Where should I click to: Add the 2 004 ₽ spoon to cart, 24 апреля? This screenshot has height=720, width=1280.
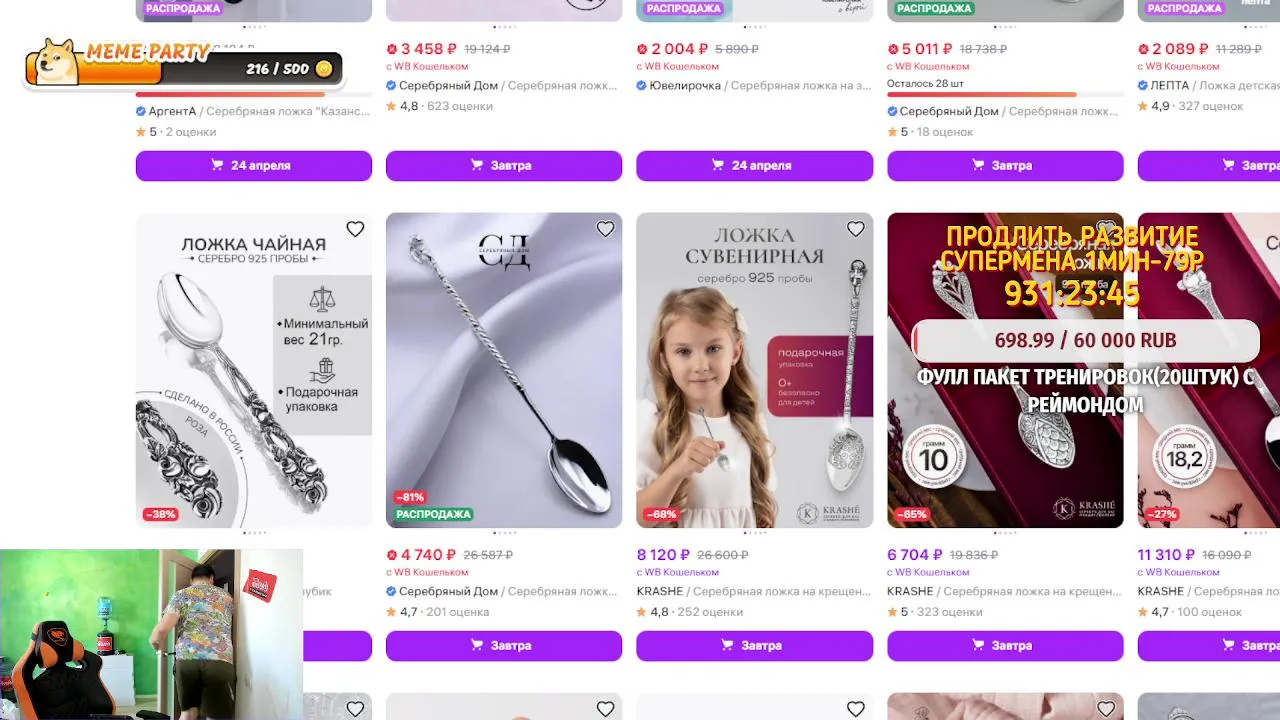[754, 165]
